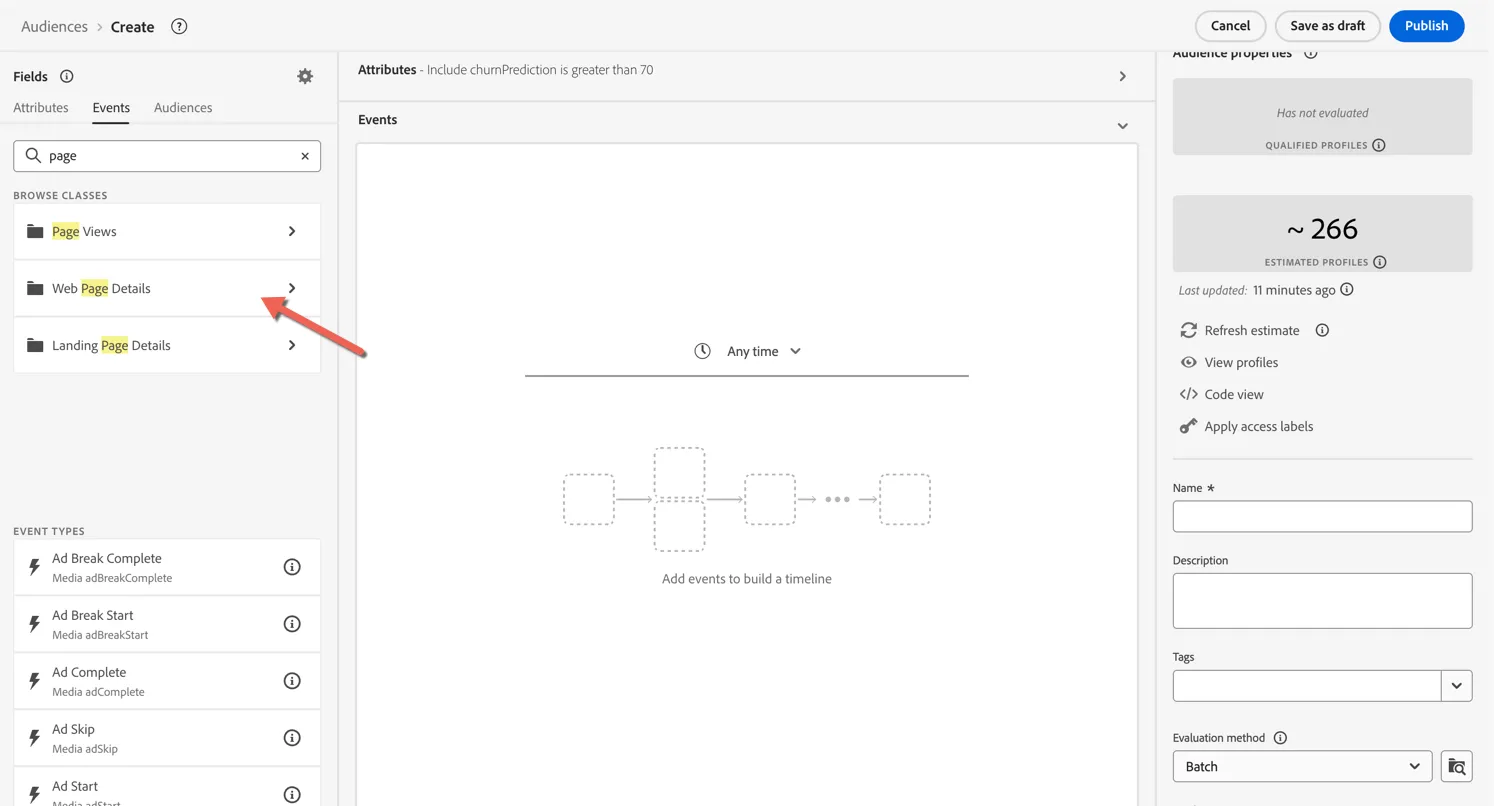The width and height of the screenshot is (1494, 806).
Task: Switch to the Attributes tab
Action: click(x=41, y=108)
